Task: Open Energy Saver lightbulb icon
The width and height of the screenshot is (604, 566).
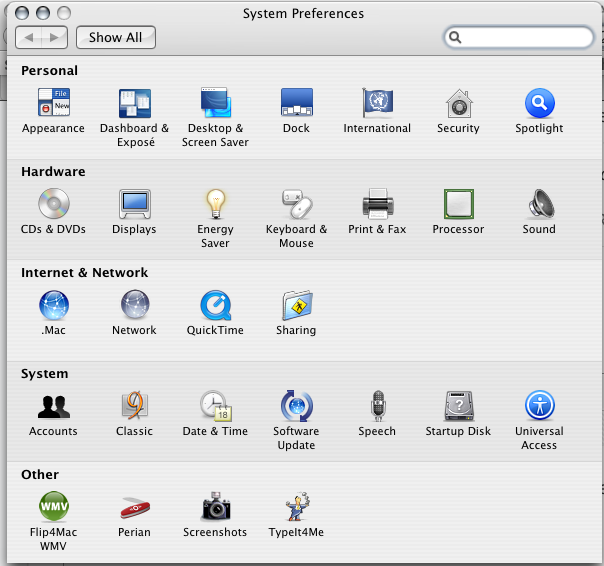Action: pyautogui.click(x=216, y=204)
